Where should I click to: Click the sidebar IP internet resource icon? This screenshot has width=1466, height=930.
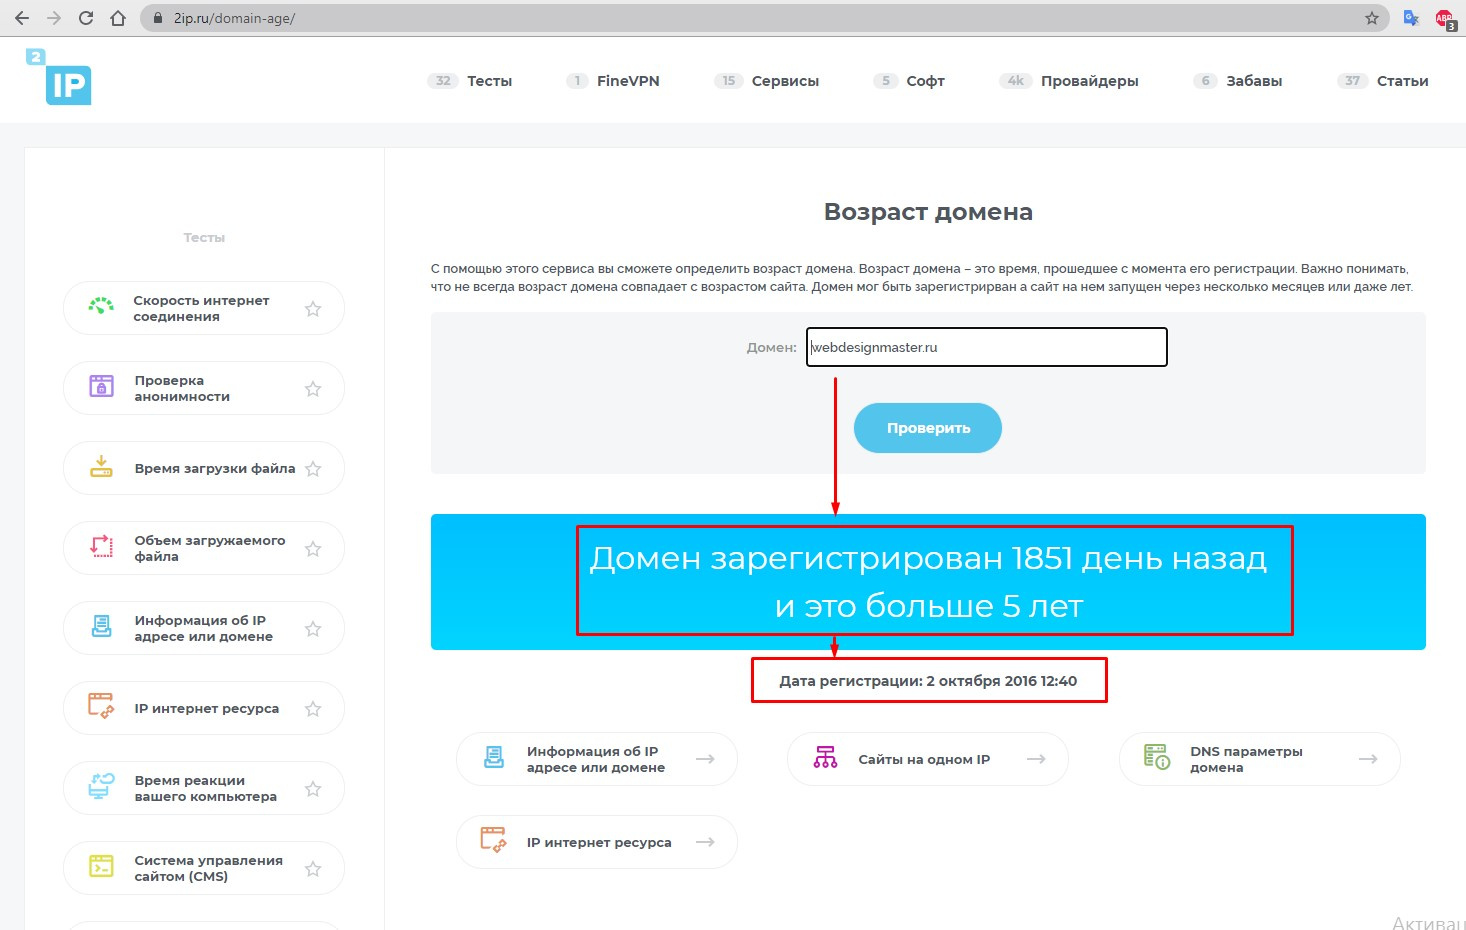[x=101, y=707]
